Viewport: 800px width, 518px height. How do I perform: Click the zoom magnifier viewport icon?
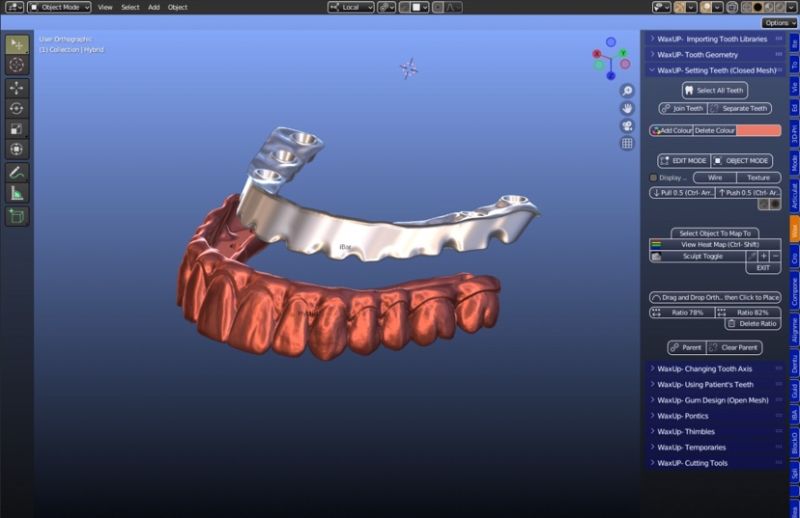point(627,91)
